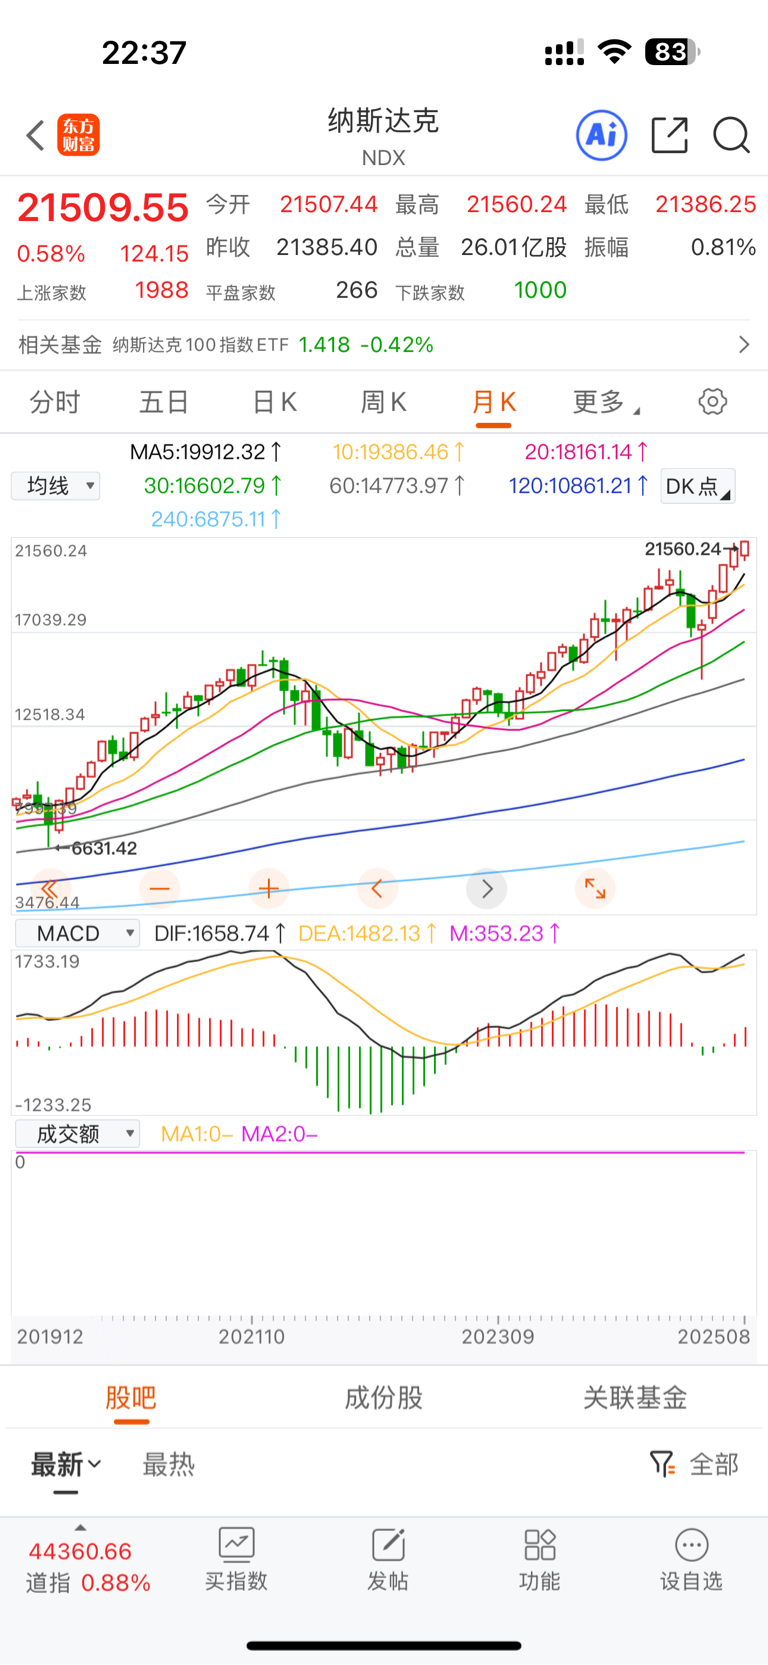The height and width of the screenshot is (1665, 768).
Task: Tap the 202110 date axis label
Action: point(252,1337)
